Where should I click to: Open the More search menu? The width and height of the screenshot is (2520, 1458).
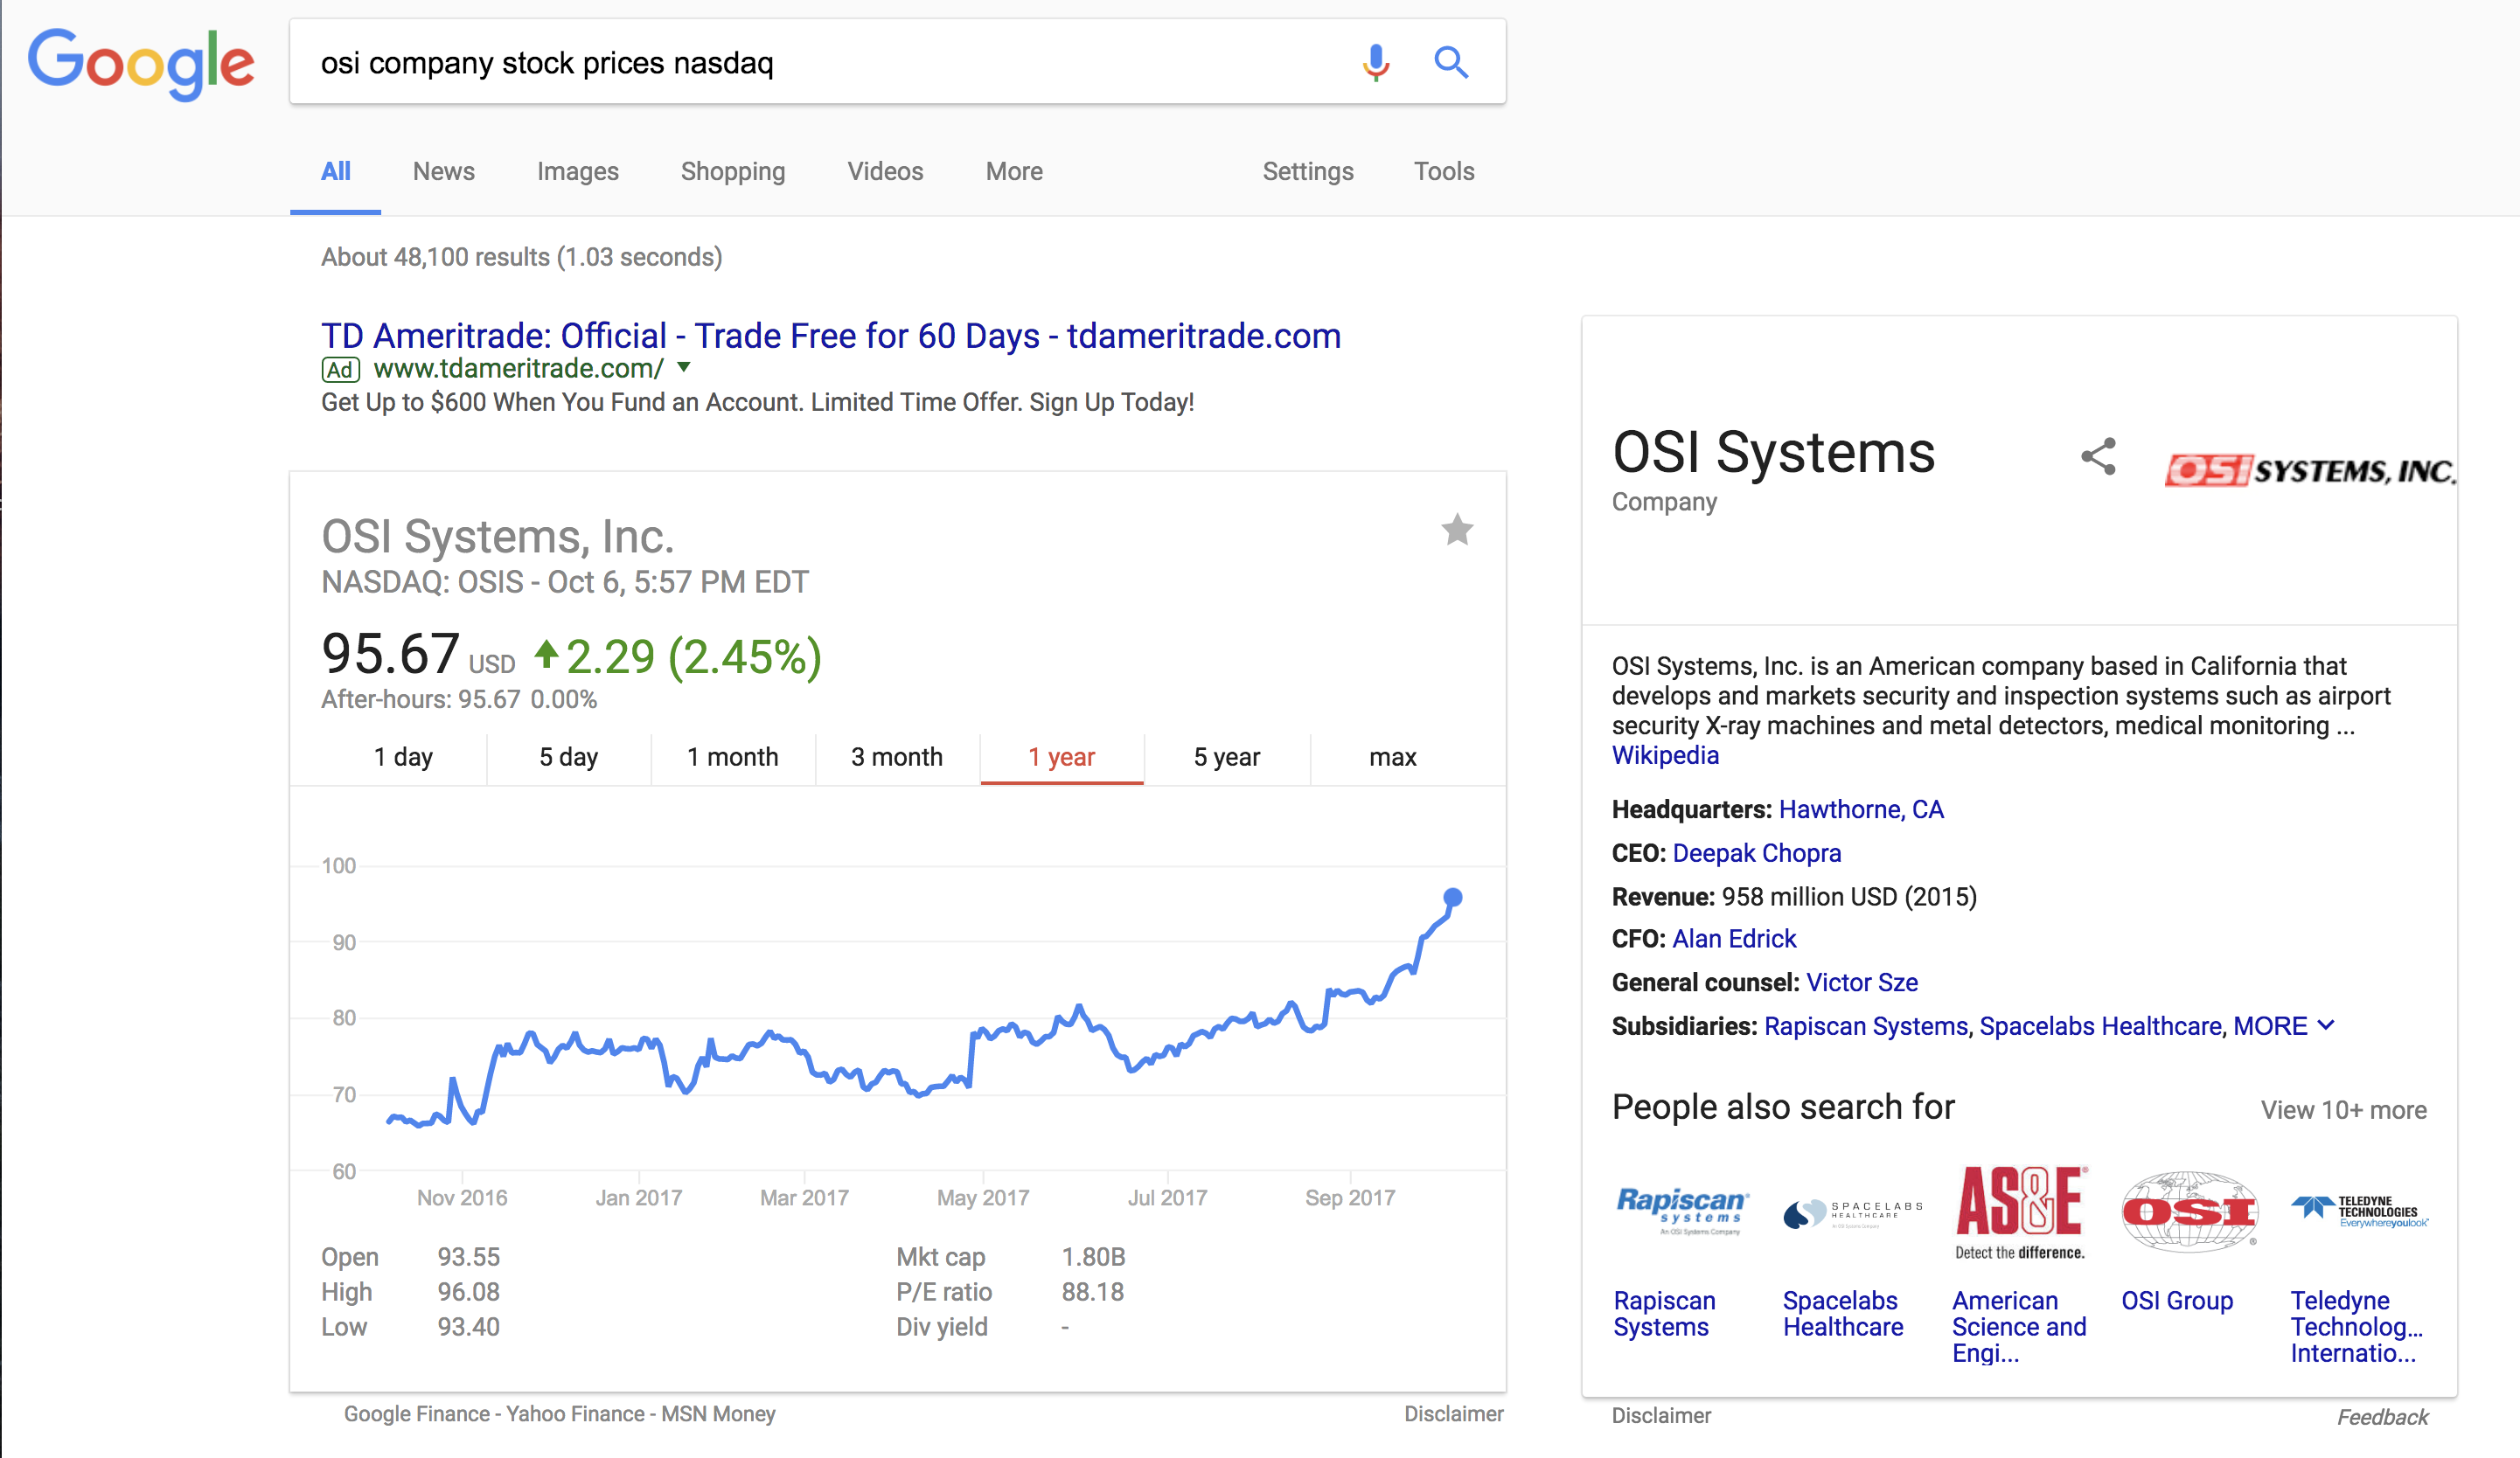[1014, 171]
